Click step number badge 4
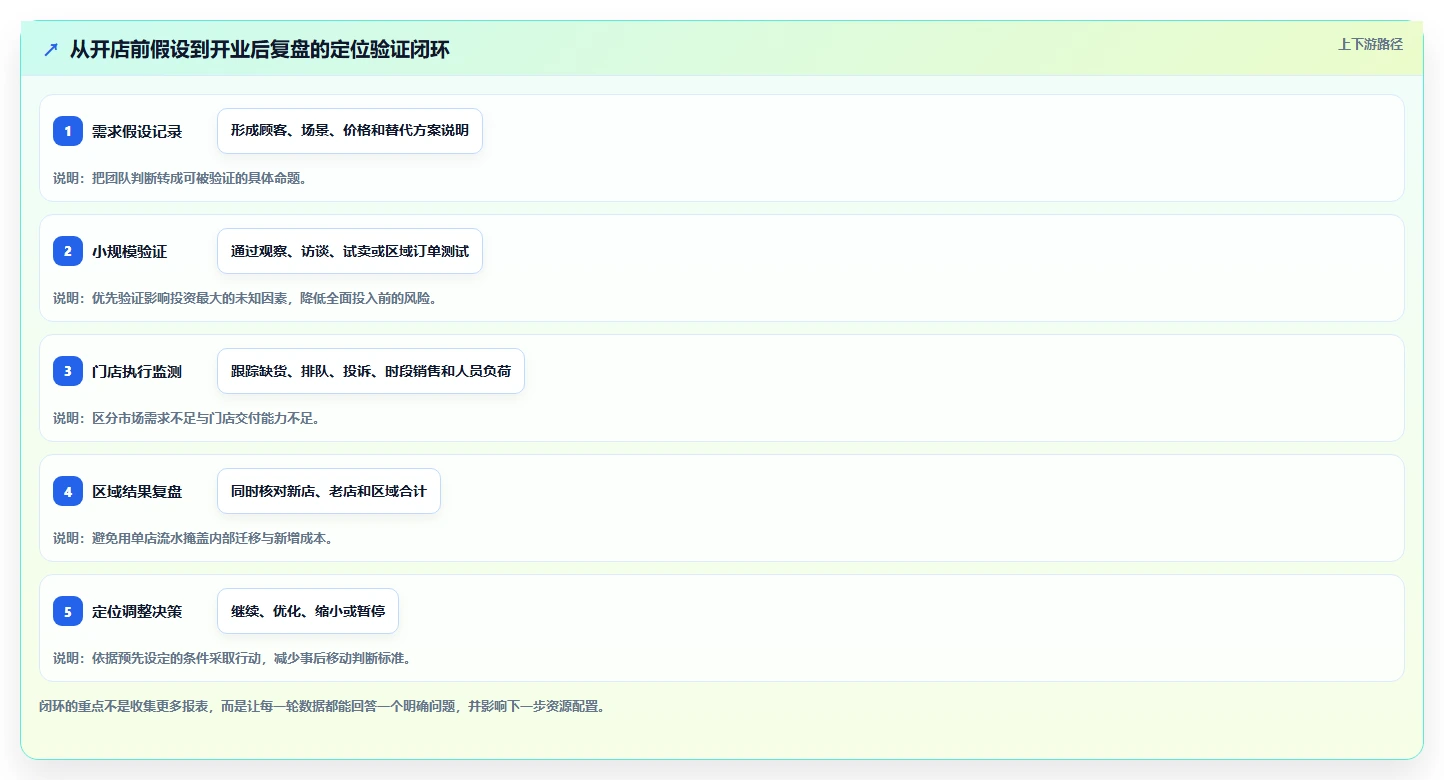Viewport: 1444px width, 780px height. click(68, 491)
